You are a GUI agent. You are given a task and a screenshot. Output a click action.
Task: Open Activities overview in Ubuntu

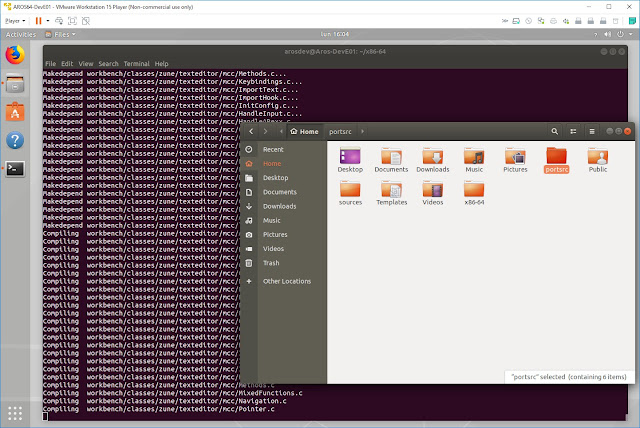click(21, 35)
